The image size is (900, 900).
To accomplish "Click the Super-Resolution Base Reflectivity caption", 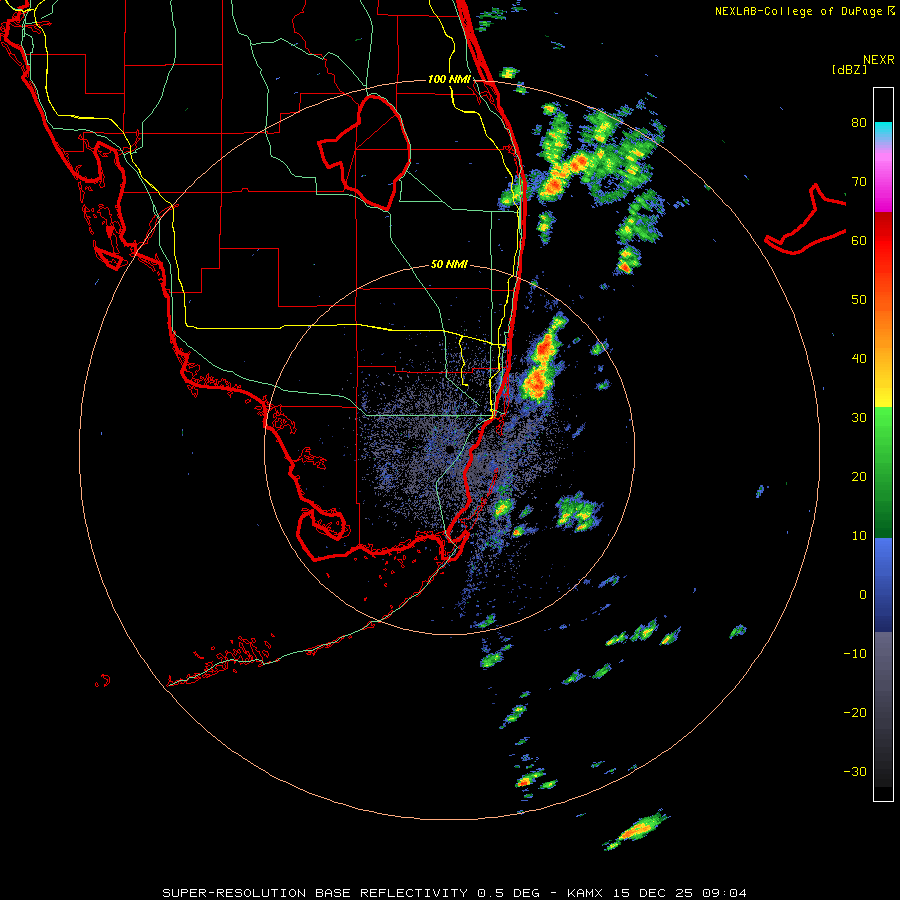I will pos(455,893).
